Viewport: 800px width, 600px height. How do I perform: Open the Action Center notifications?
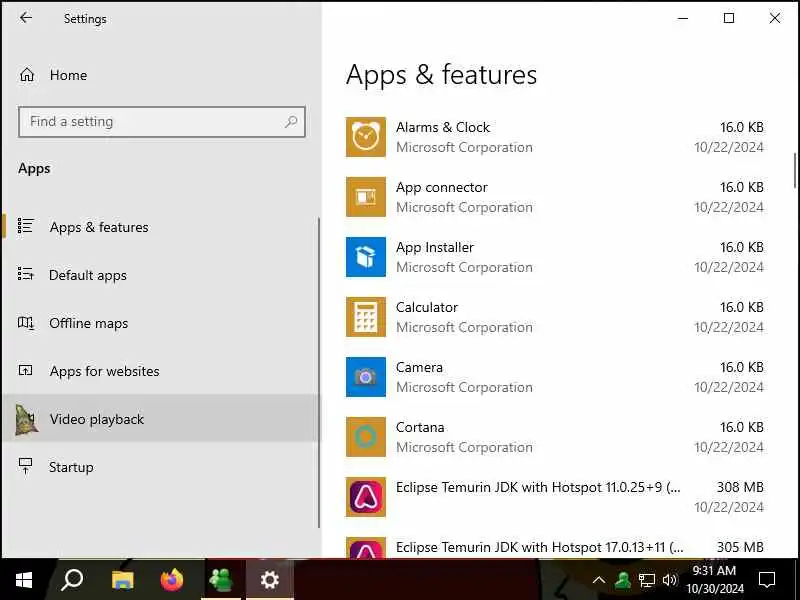[767, 580]
